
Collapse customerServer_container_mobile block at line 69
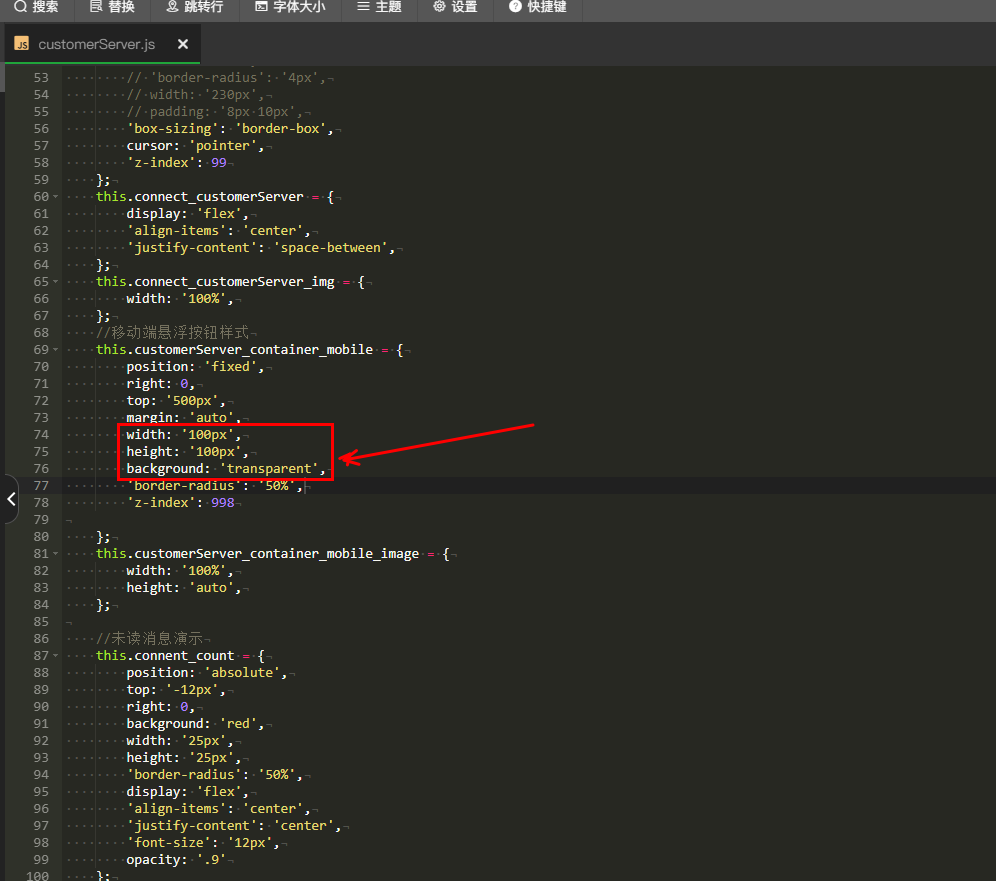tap(56, 350)
